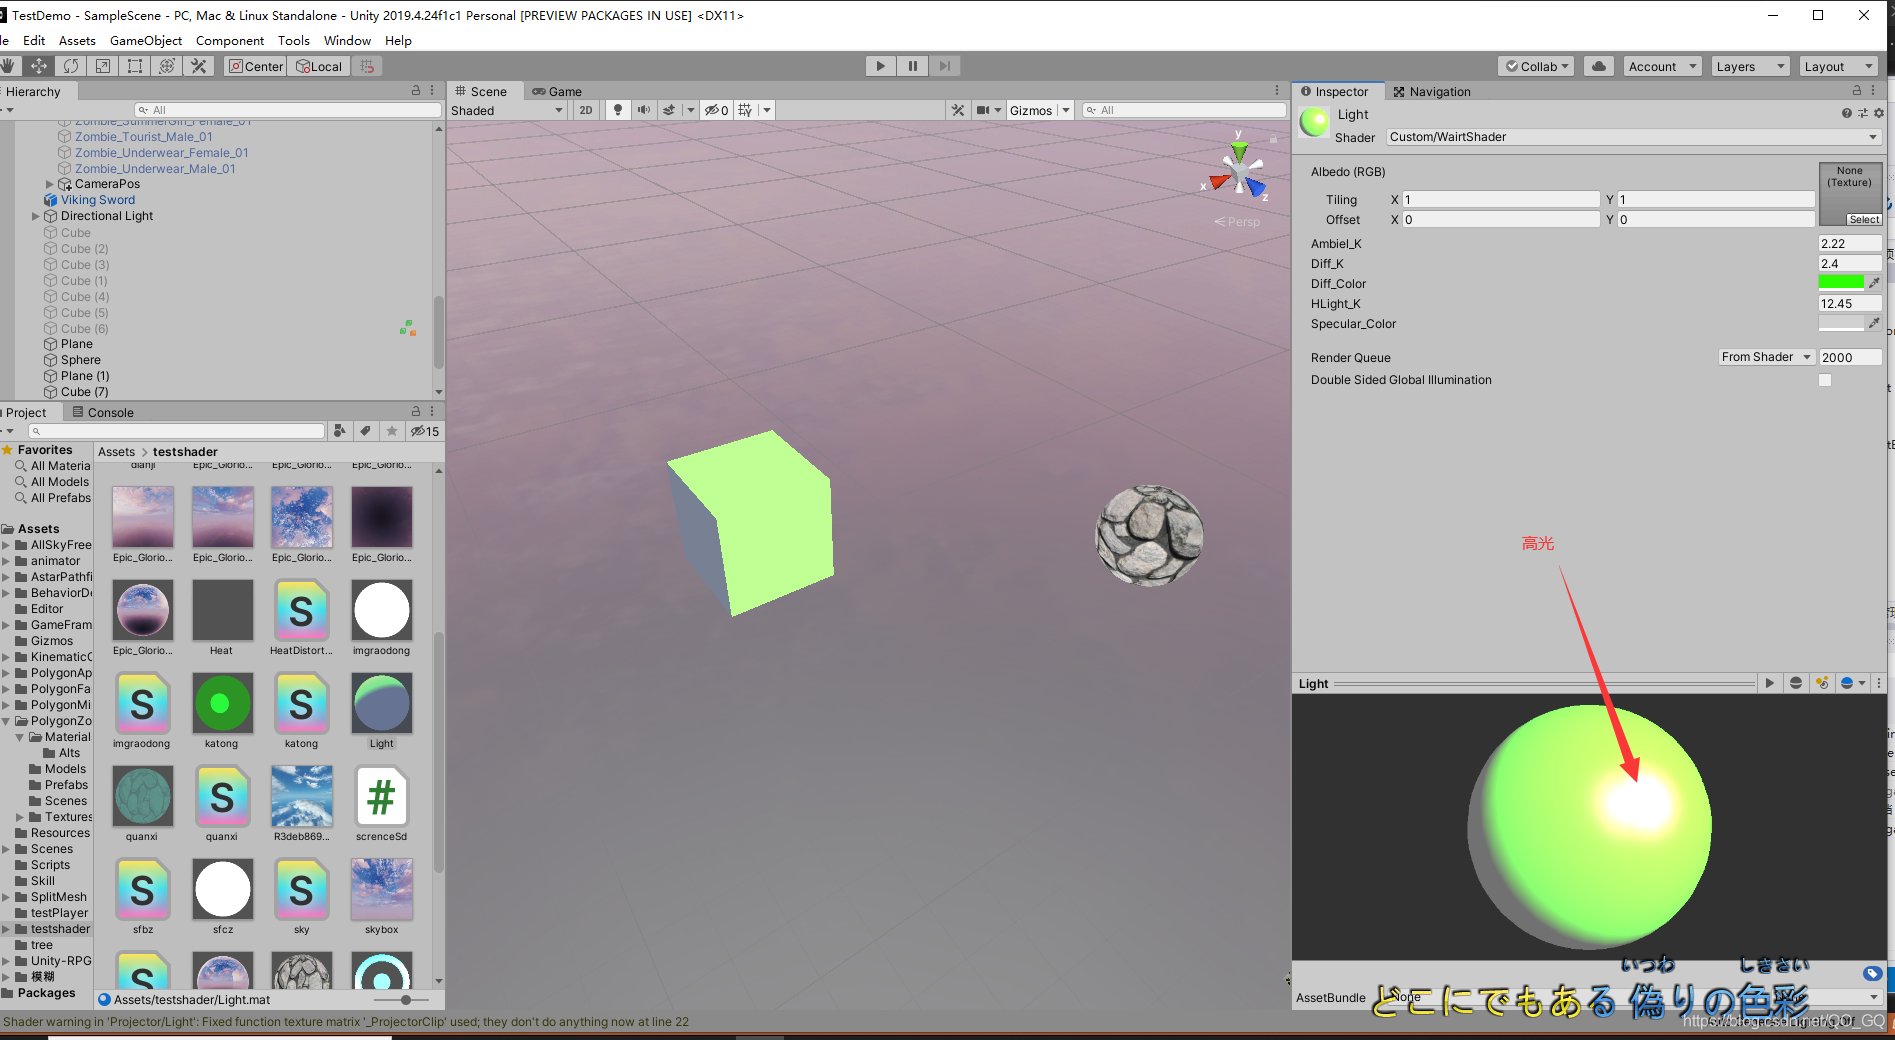Toggle scene lighting on or off
Screen dimensions: 1895x1040
618,110
